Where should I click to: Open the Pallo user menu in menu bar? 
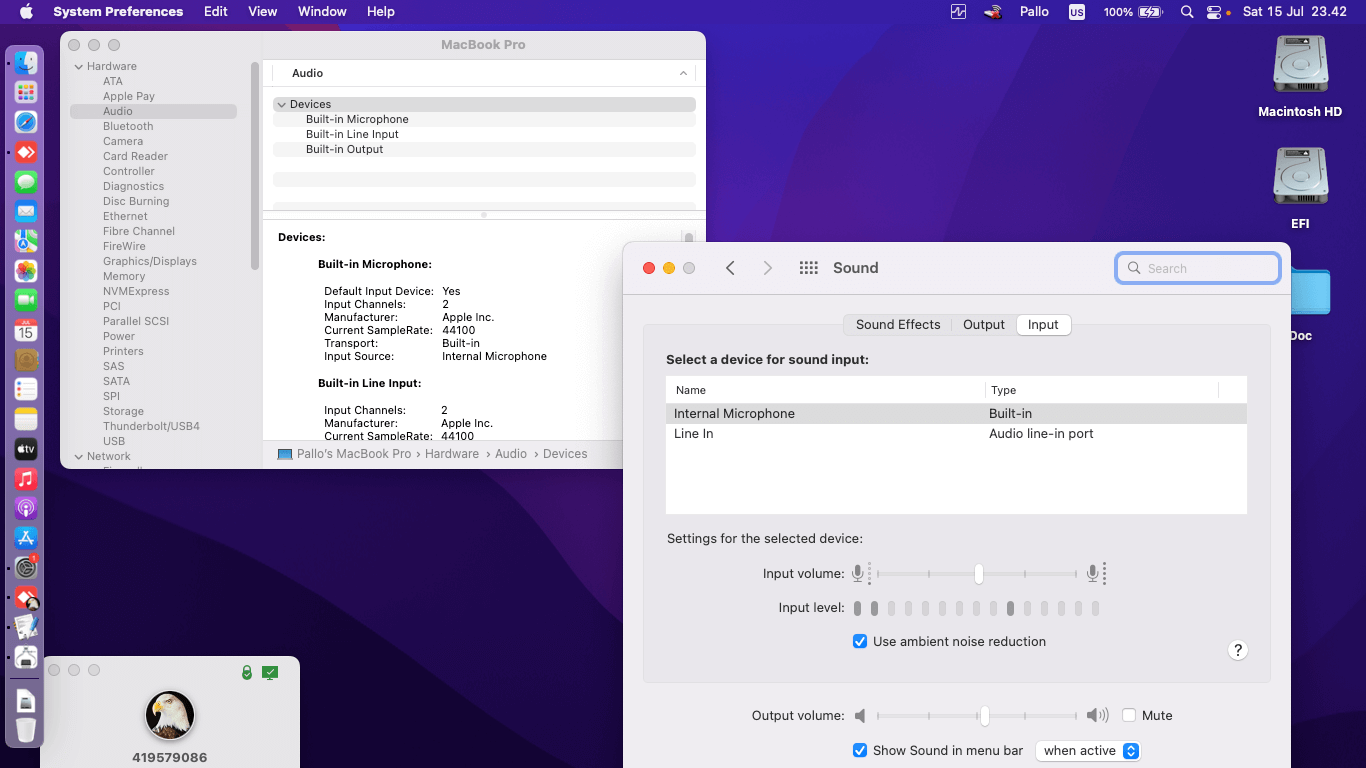(x=1035, y=12)
